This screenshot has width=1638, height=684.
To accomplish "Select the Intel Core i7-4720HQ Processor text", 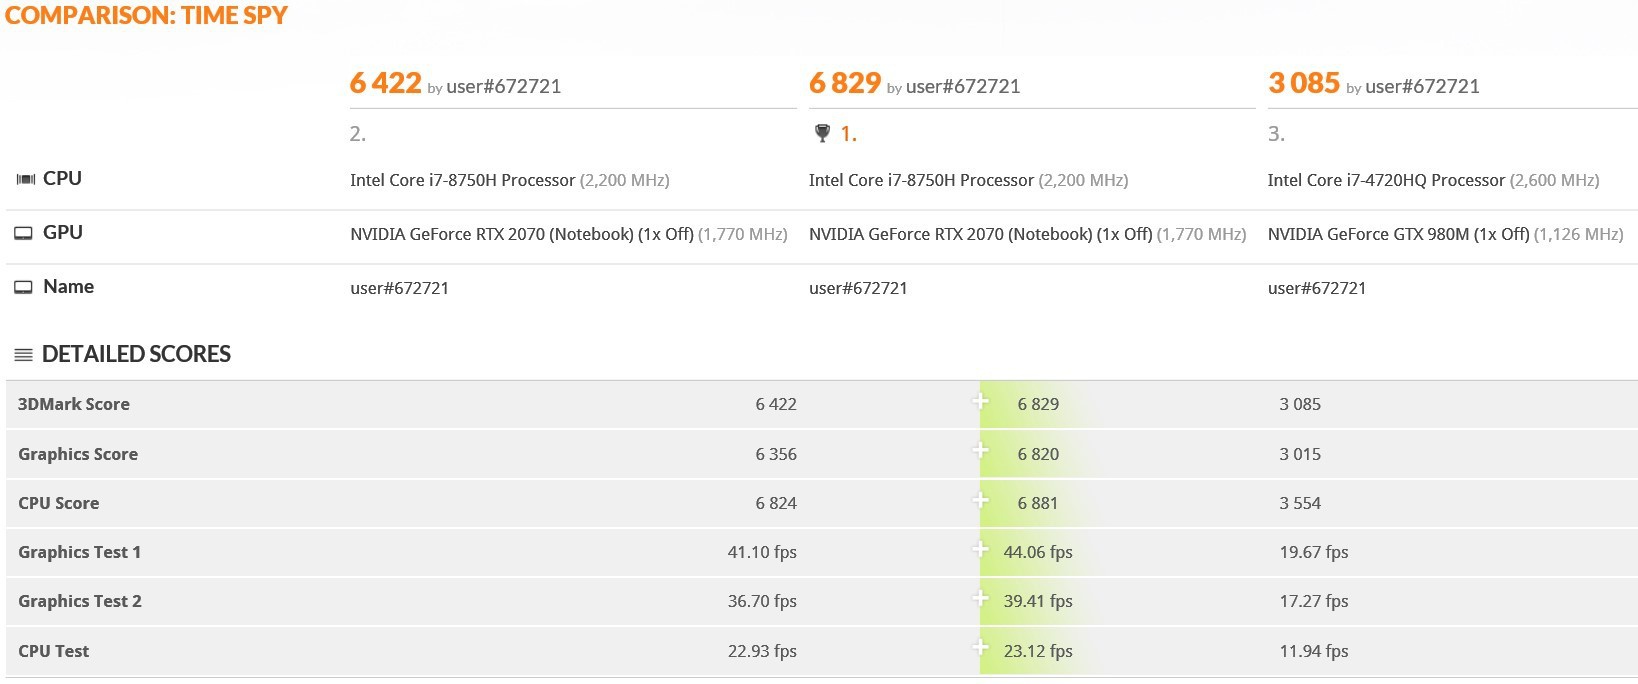I will pos(1385,181).
